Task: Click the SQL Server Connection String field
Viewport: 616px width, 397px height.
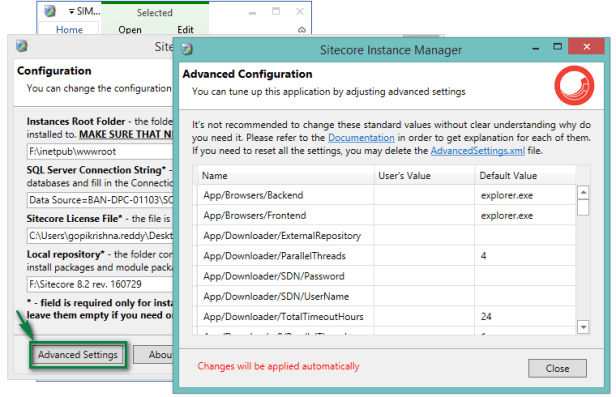Action: click(x=100, y=200)
